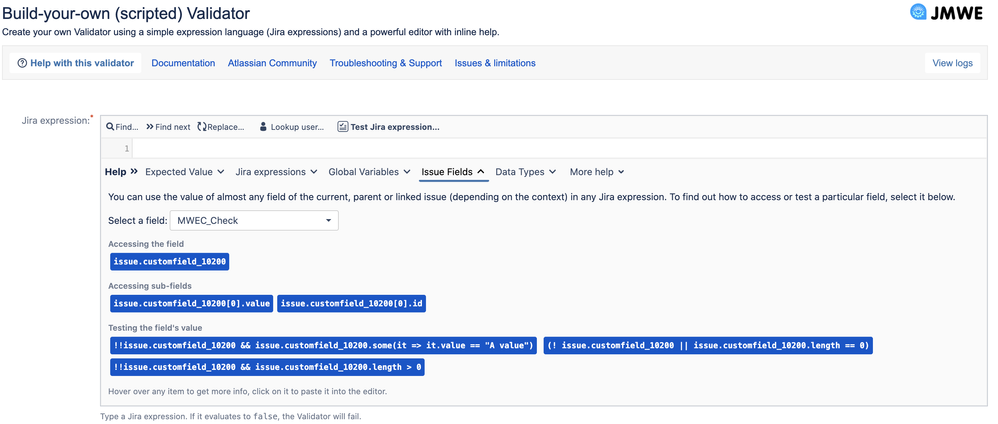This screenshot has height=424, width=998.
Task: Expand the Expected Value help tab
Action: coord(185,172)
